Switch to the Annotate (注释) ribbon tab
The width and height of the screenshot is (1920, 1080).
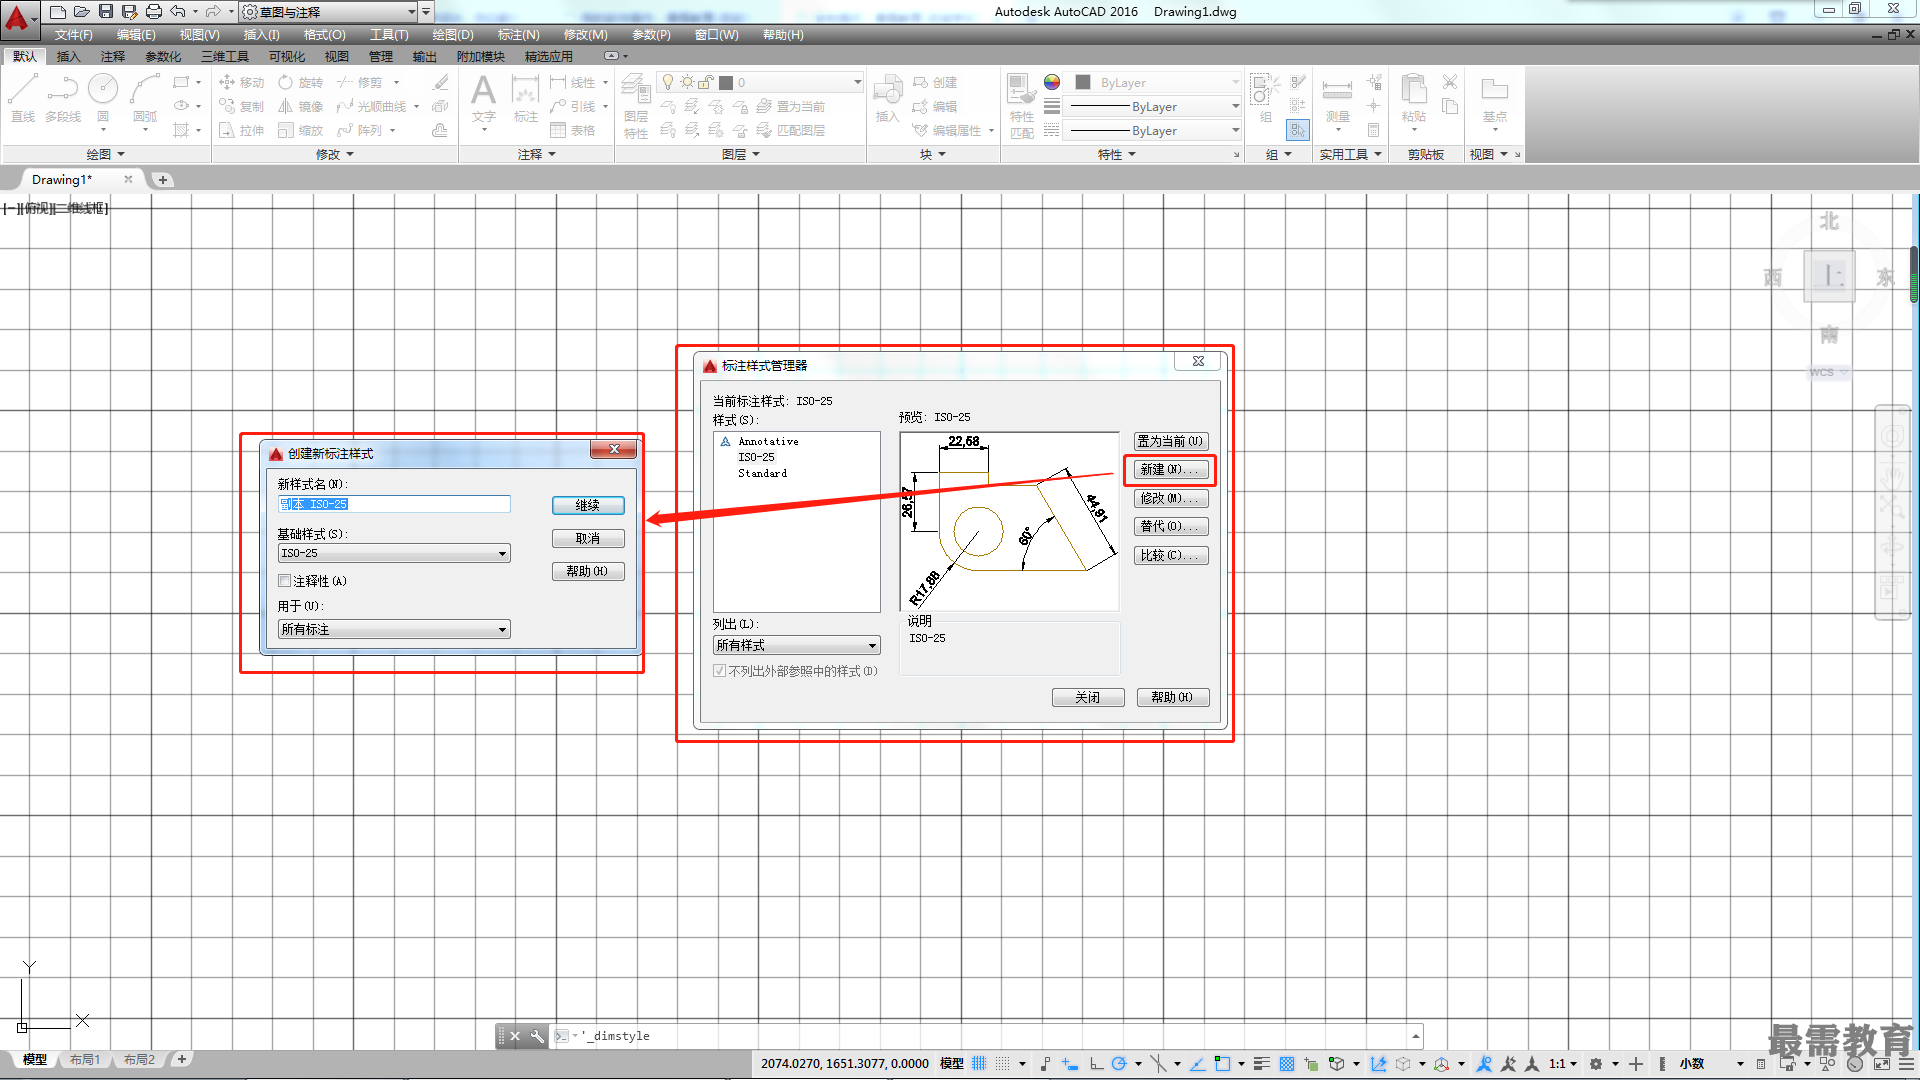113,57
